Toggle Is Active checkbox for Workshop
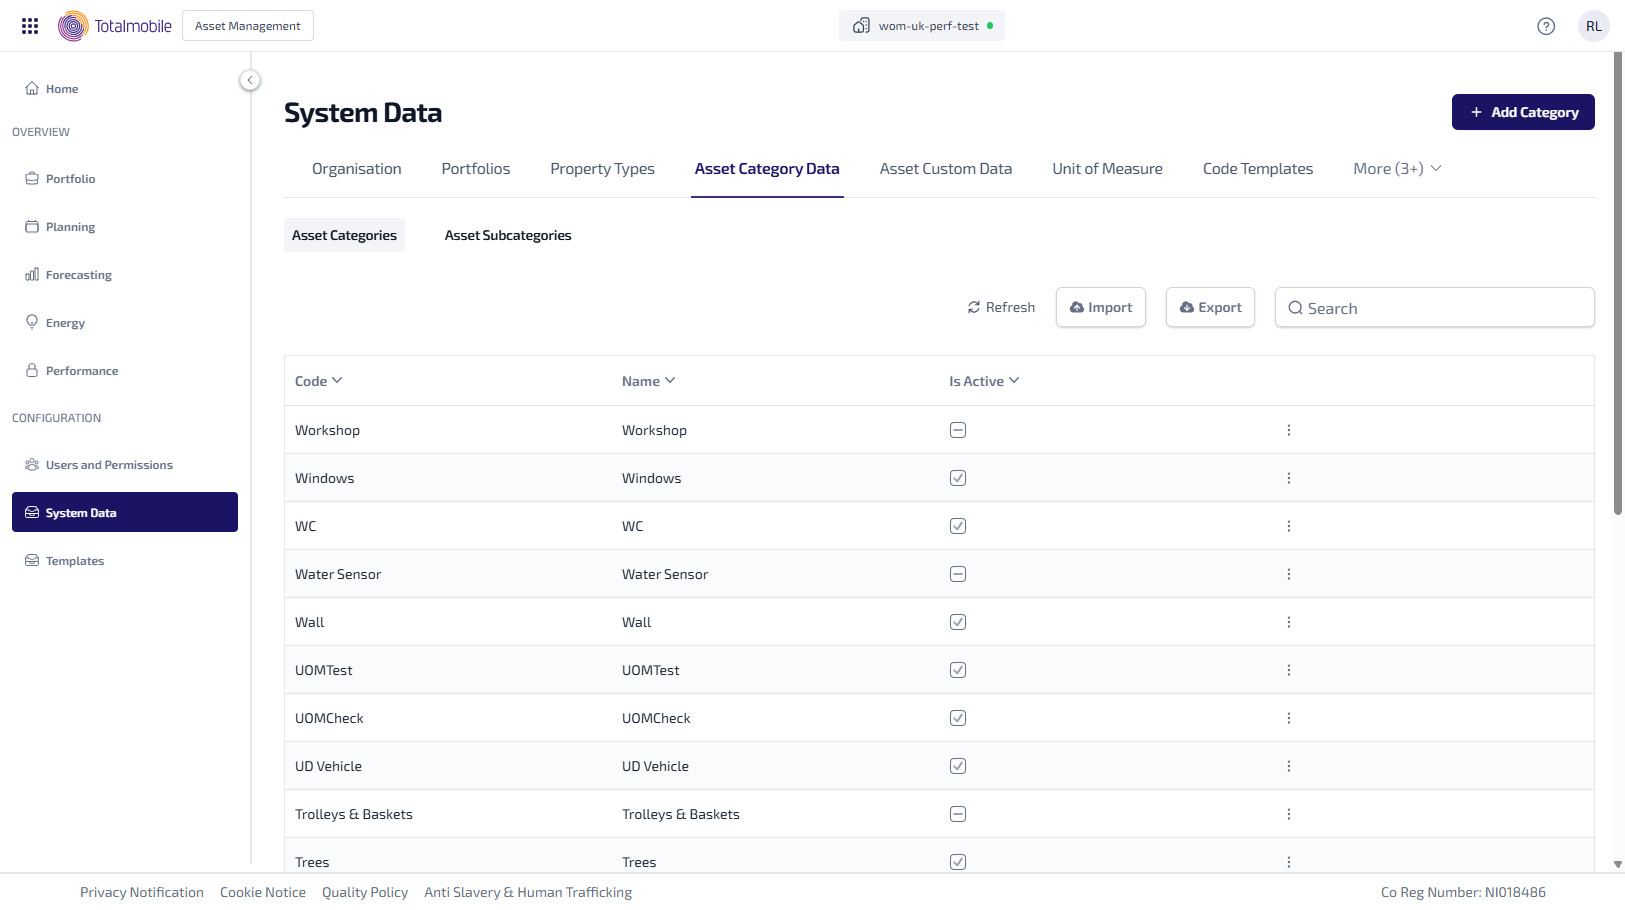The height and width of the screenshot is (910, 1625). point(958,430)
